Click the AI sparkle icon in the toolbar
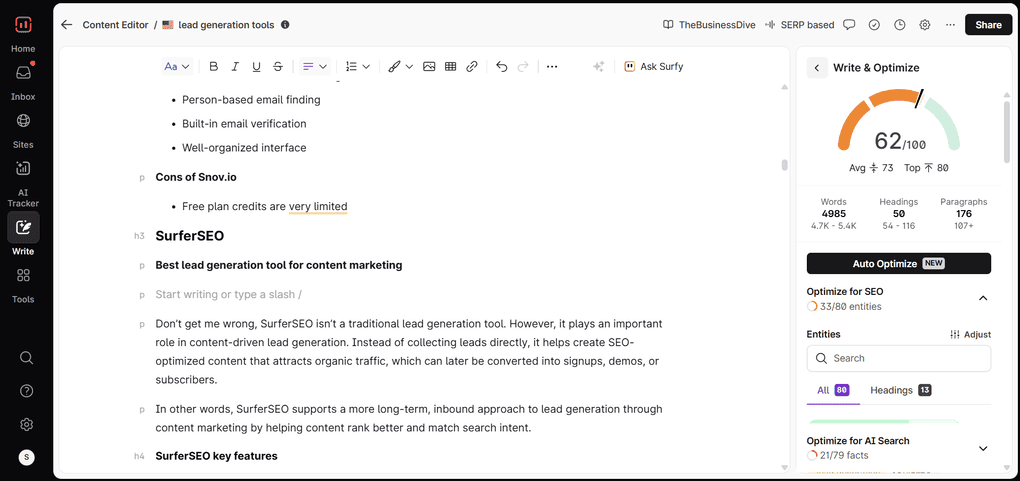The image size is (1020, 481). pos(598,66)
